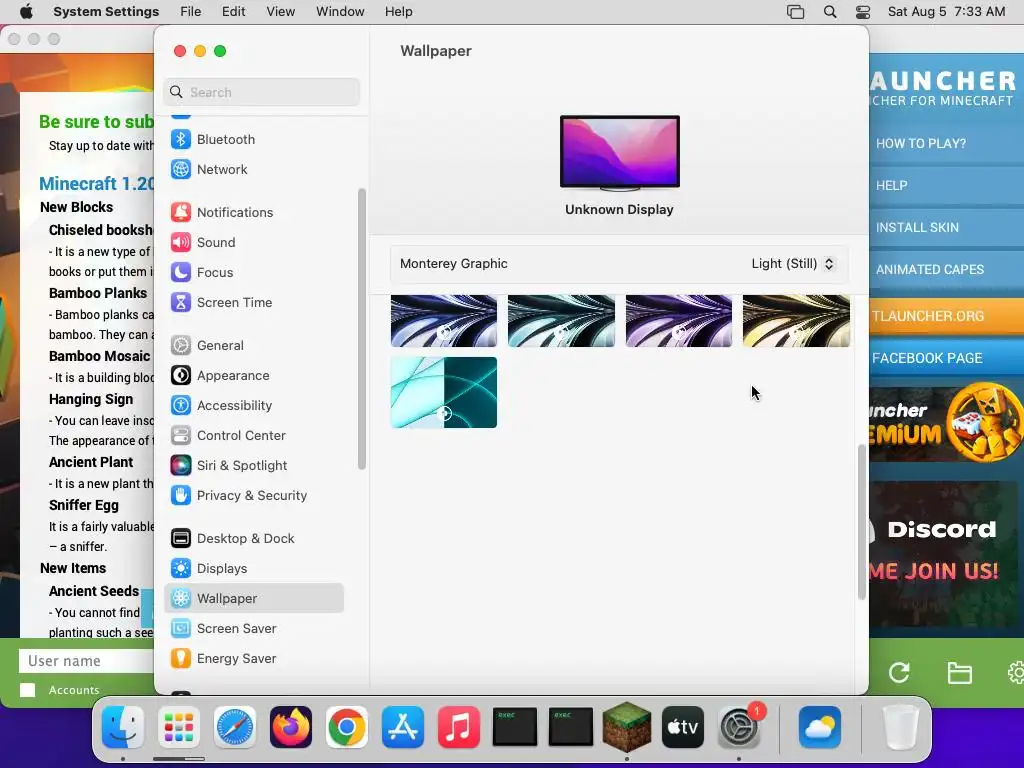Select the purple swirl wallpaper thumbnail
This screenshot has width=1024, height=768.
pos(679,321)
